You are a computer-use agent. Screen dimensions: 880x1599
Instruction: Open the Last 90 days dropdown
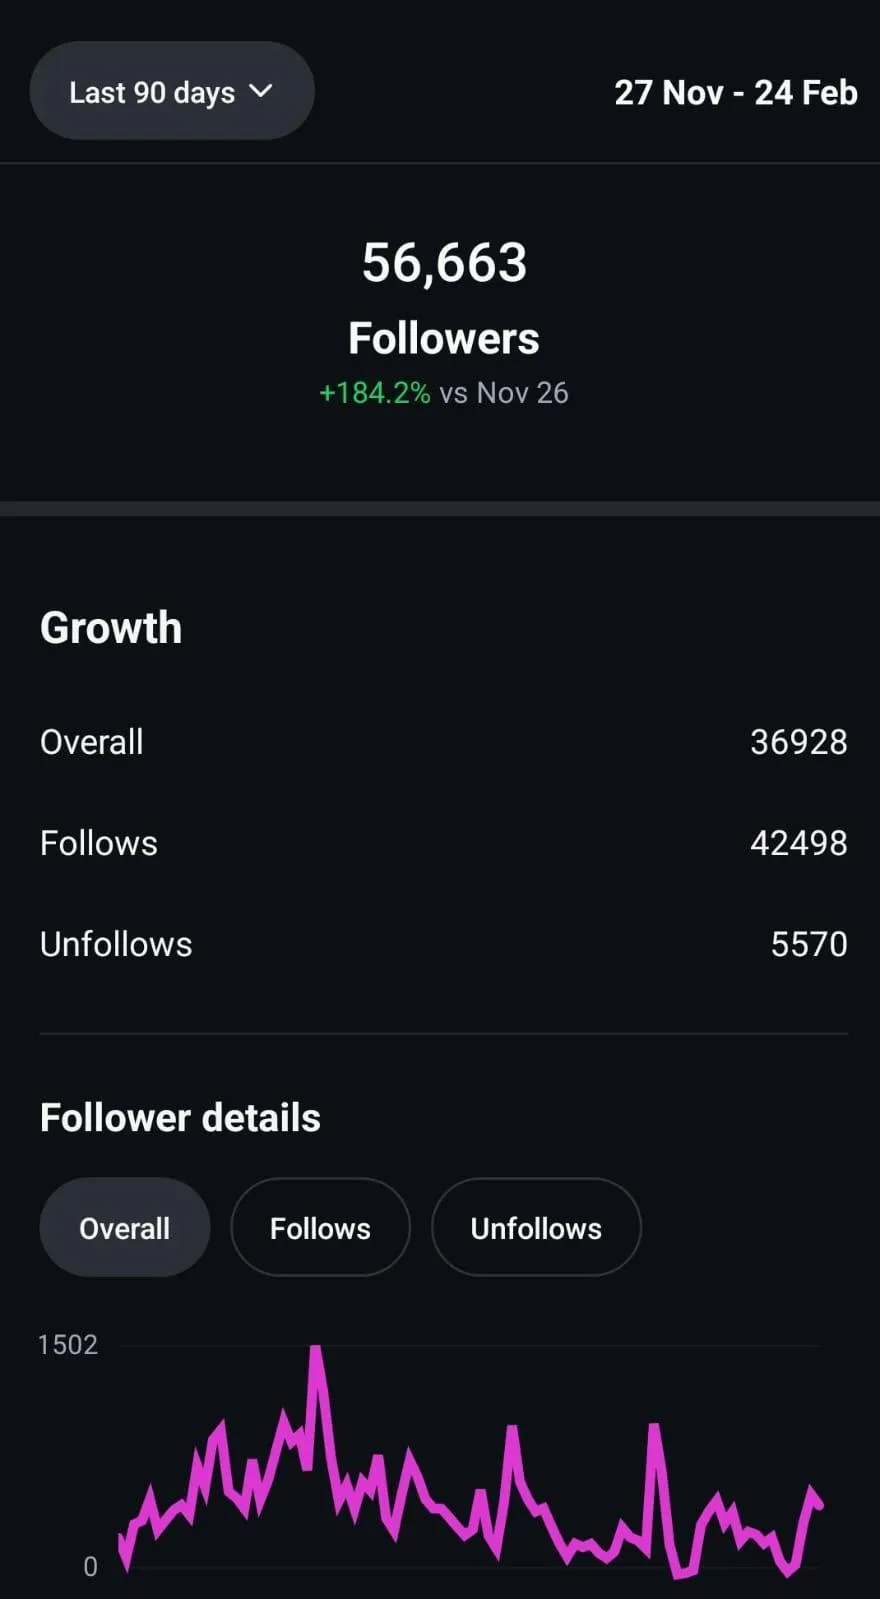tap(172, 91)
